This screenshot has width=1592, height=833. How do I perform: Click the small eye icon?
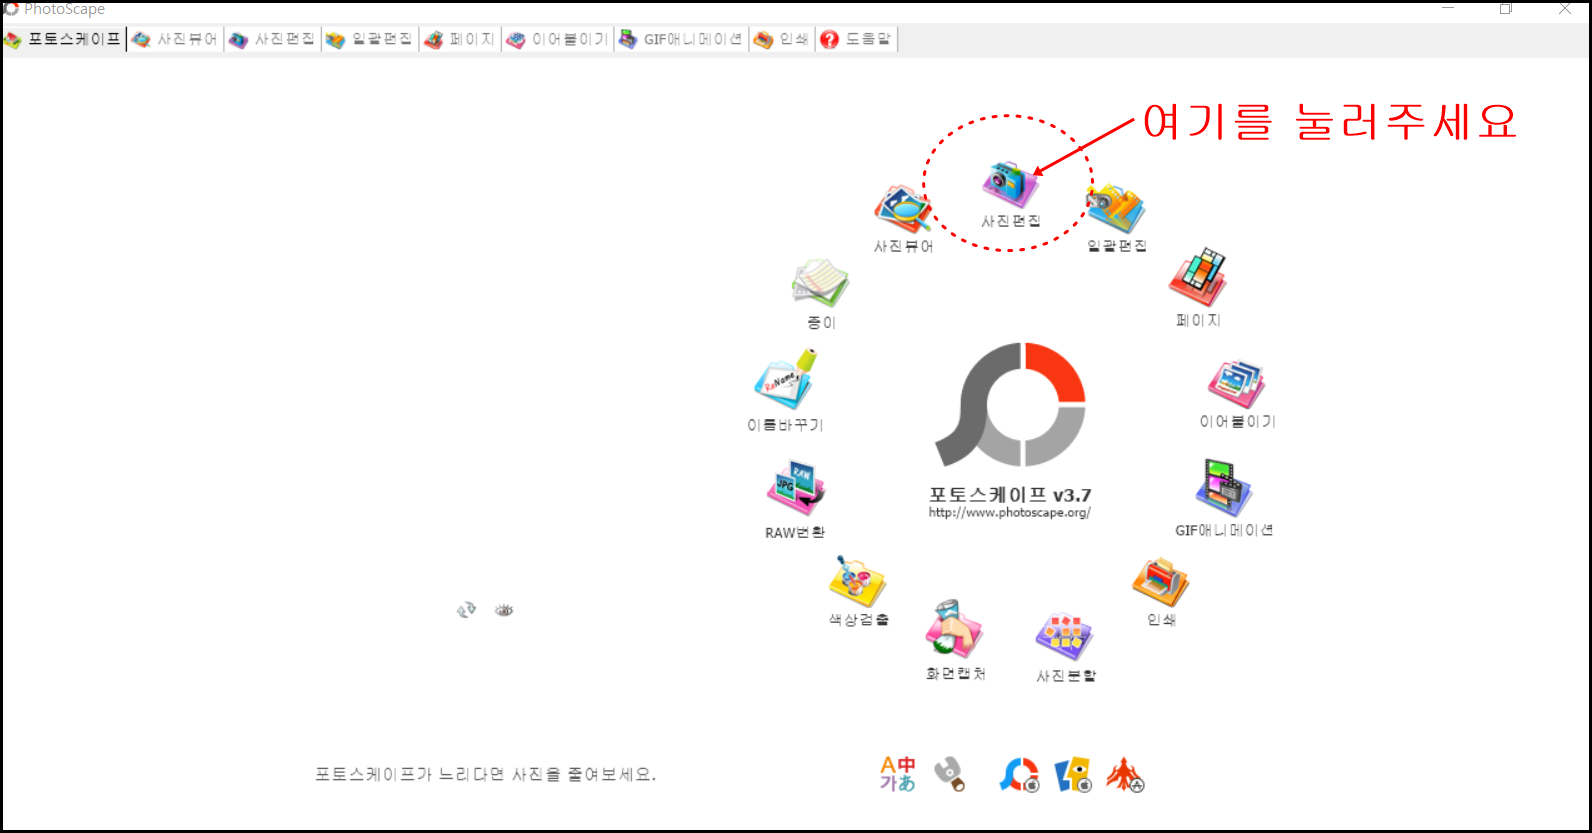pos(504,609)
